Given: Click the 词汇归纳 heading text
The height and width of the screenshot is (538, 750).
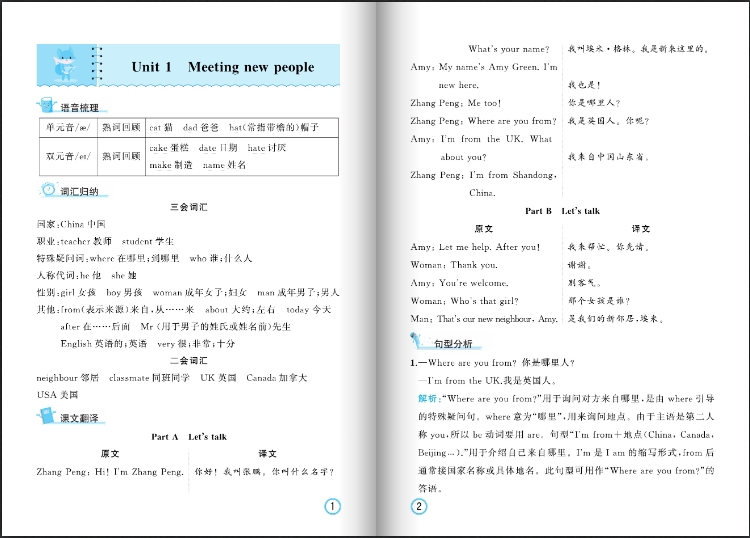Looking at the screenshot, I should click(x=79, y=191).
